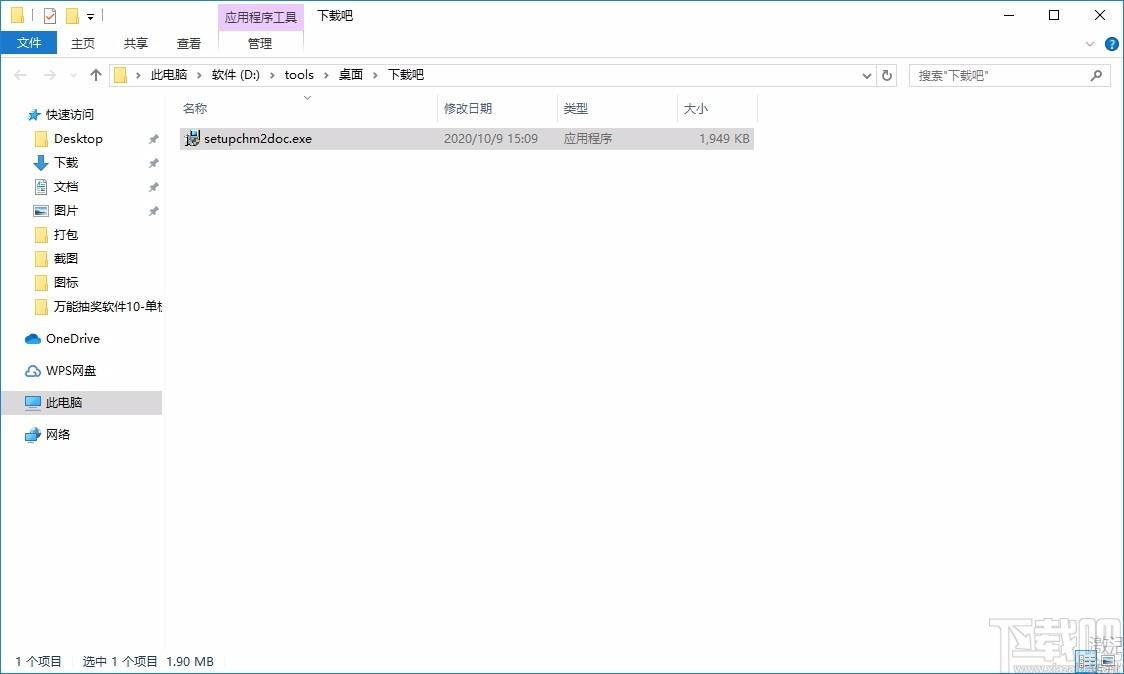Click the pin icon next to 下载
1124x674 pixels.
153,163
